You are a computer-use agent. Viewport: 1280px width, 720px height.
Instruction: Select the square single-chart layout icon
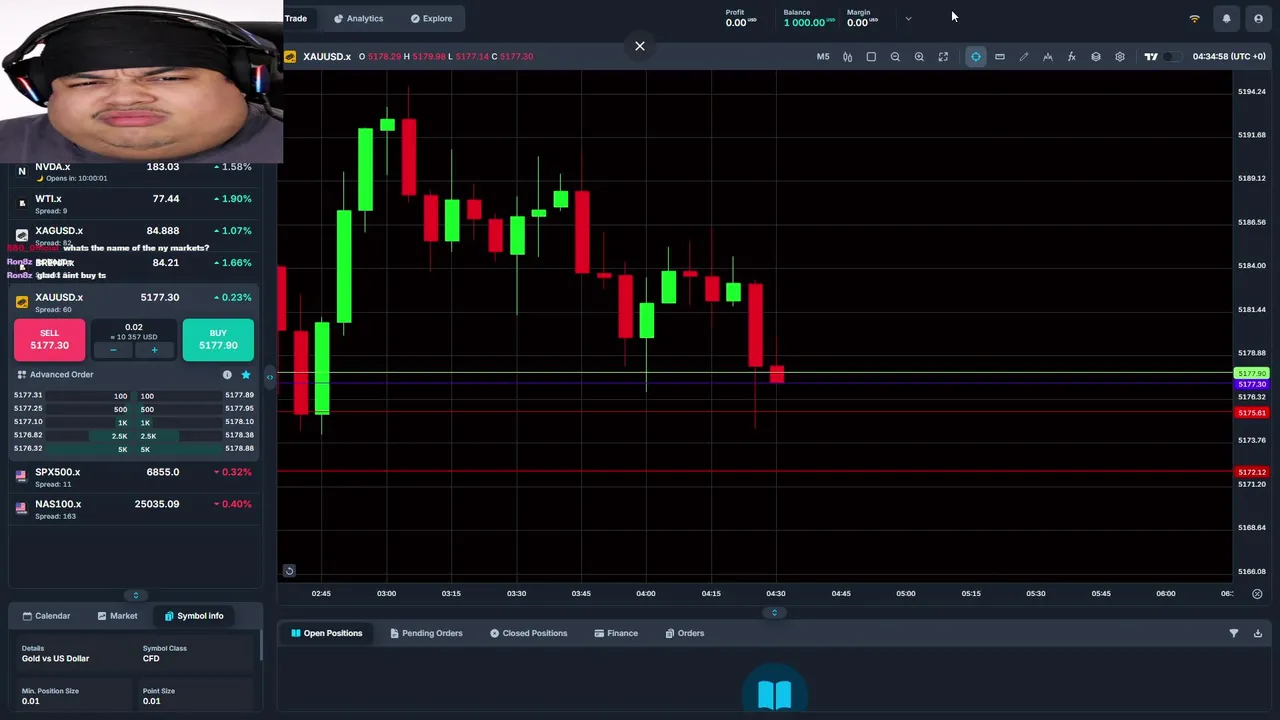(871, 57)
